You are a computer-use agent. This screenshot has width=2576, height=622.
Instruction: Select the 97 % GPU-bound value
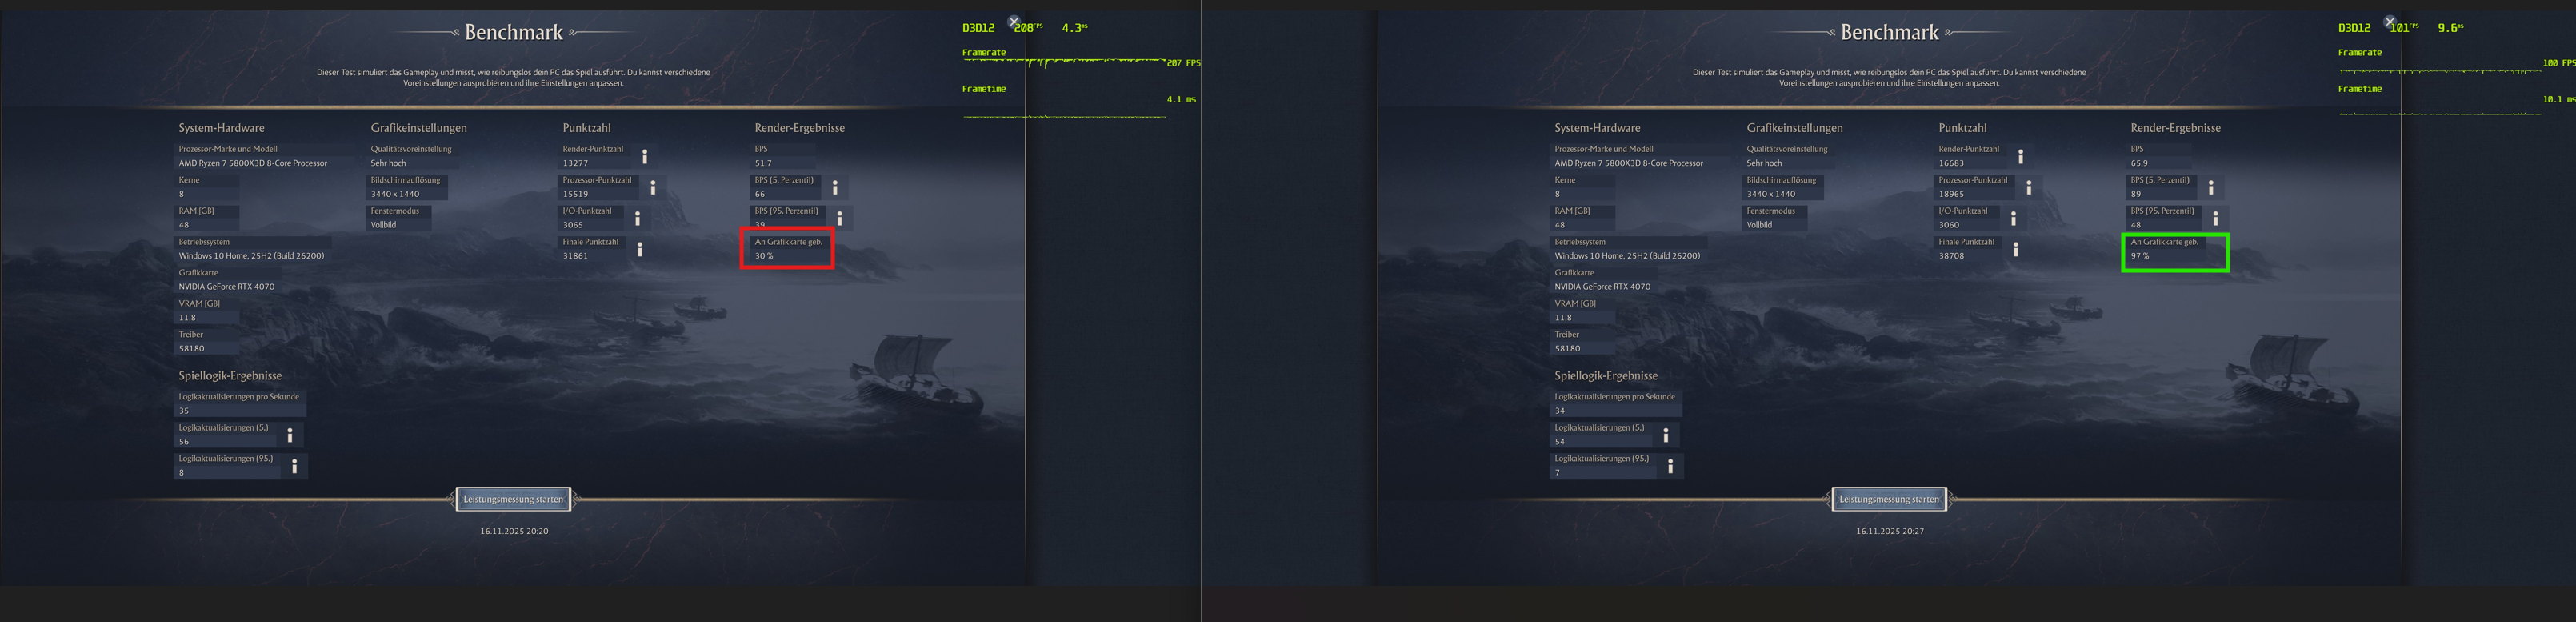click(x=2140, y=256)
